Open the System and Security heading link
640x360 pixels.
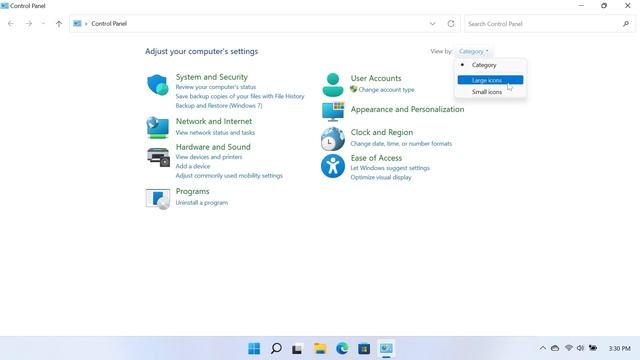[x=211, y=77]
